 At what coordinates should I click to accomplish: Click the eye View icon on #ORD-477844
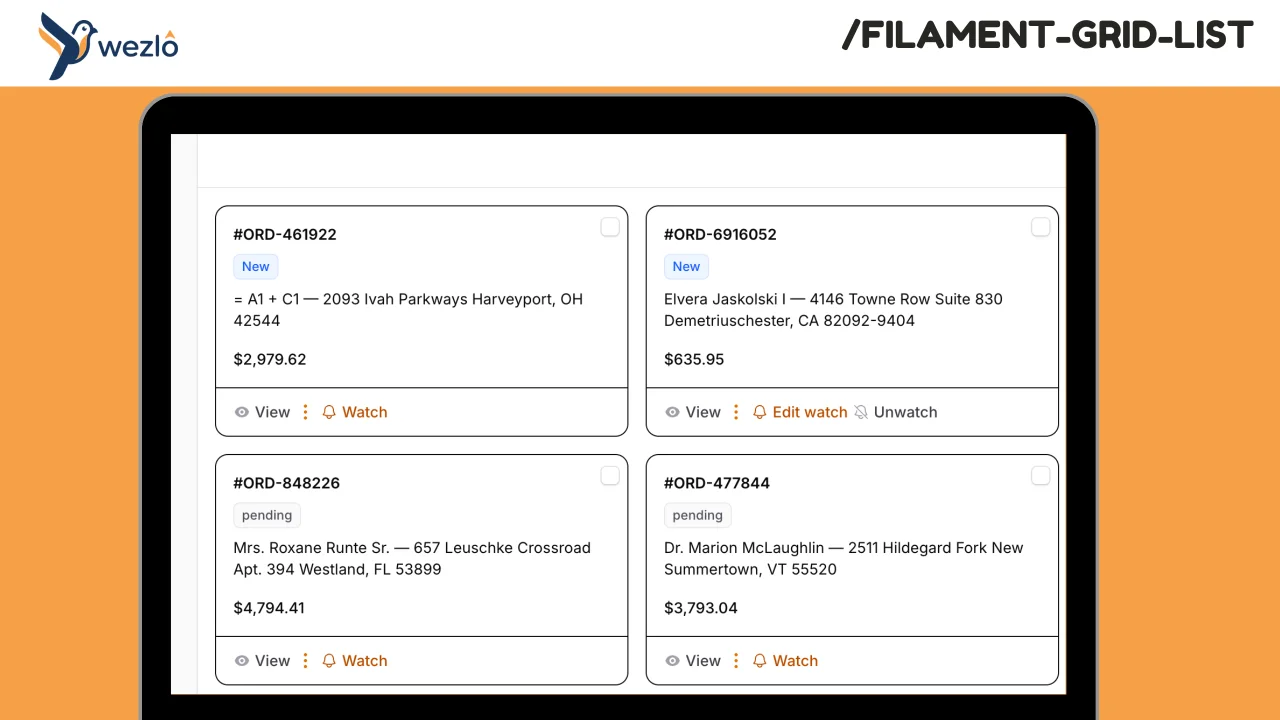672,660
